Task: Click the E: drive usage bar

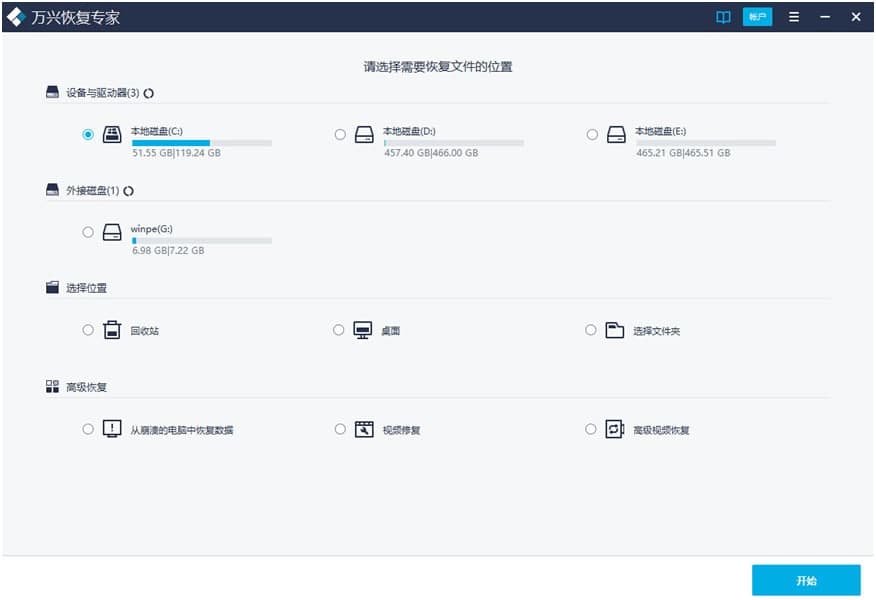Action: click(x=706, y=143)
